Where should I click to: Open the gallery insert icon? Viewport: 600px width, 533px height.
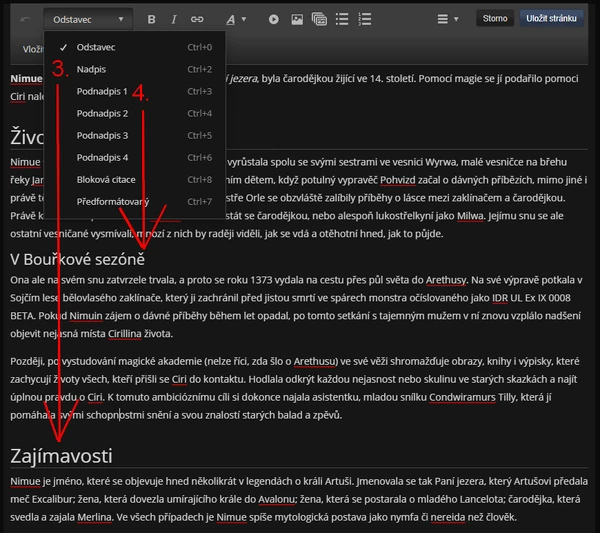319,19
